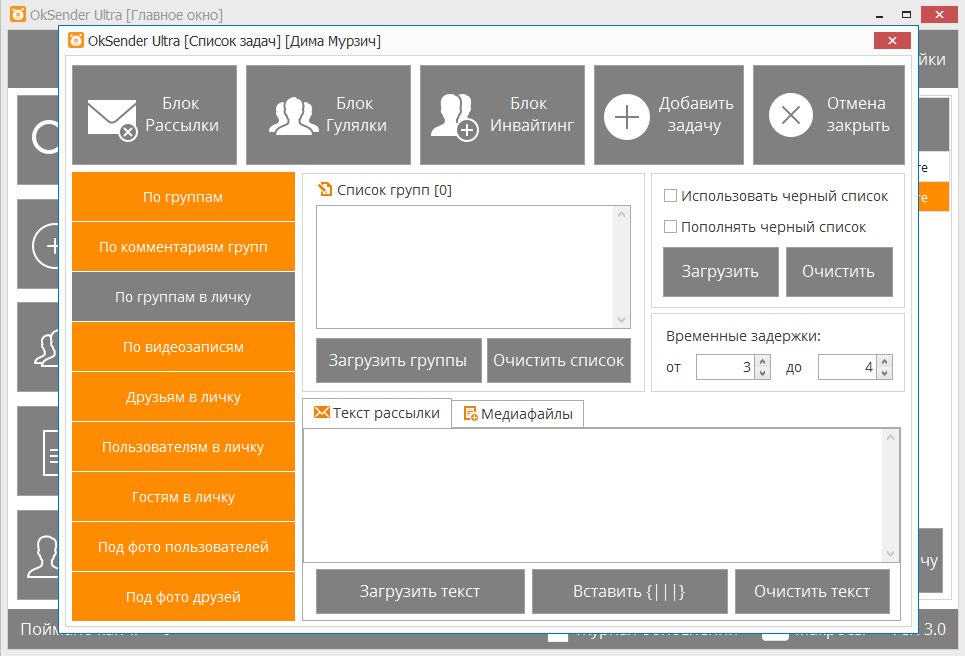
Task: Click the Медиафайлы tab icon
Action: point(470,414)
